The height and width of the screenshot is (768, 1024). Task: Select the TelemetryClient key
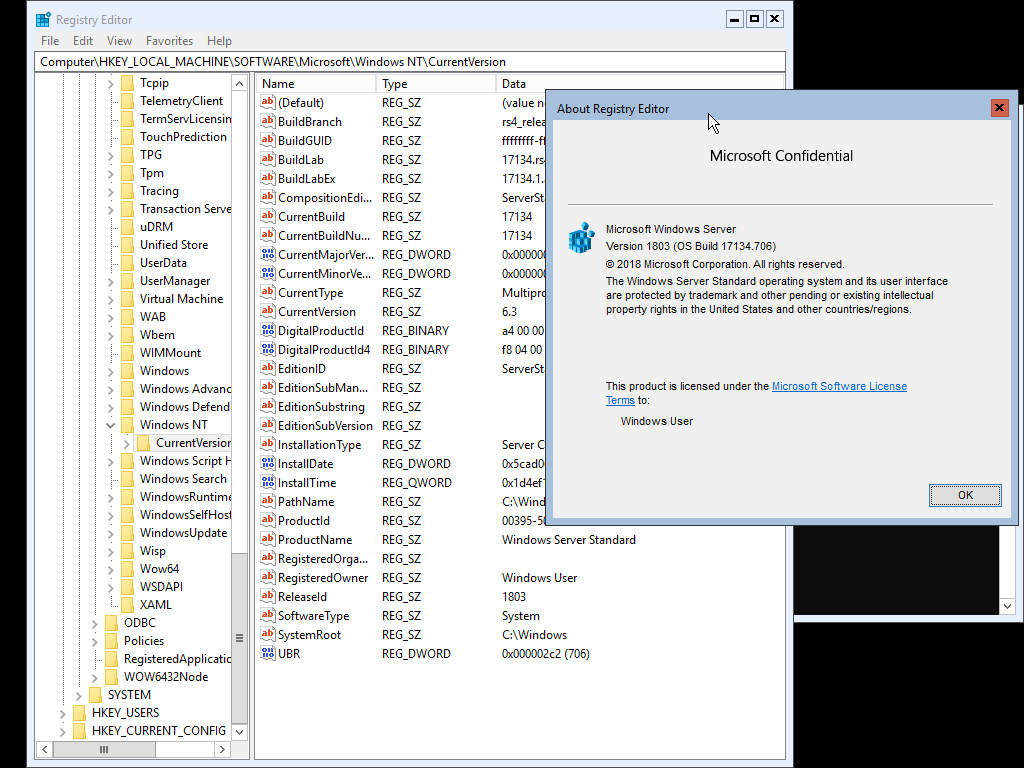[x=181, y=101]
